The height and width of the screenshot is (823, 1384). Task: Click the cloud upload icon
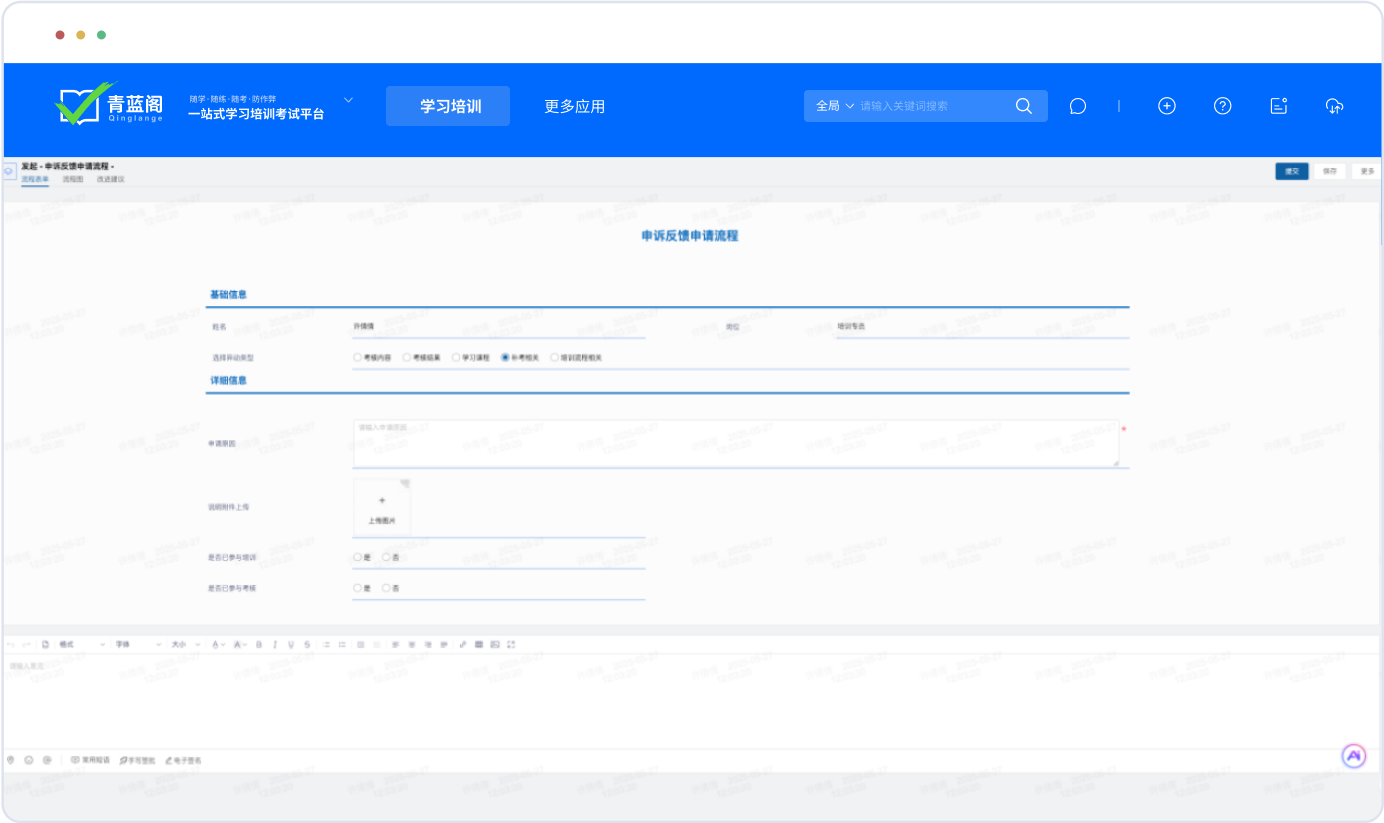pyautogui.click(x=1334, y=106)
